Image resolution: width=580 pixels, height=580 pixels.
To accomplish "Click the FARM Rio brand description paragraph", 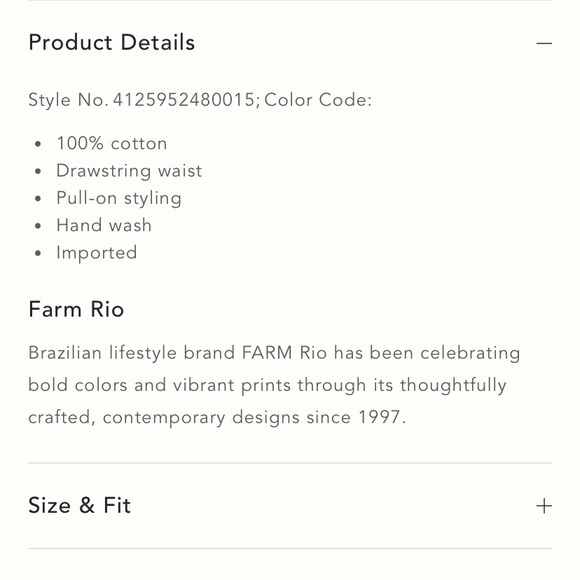I will tap(274, 385).
